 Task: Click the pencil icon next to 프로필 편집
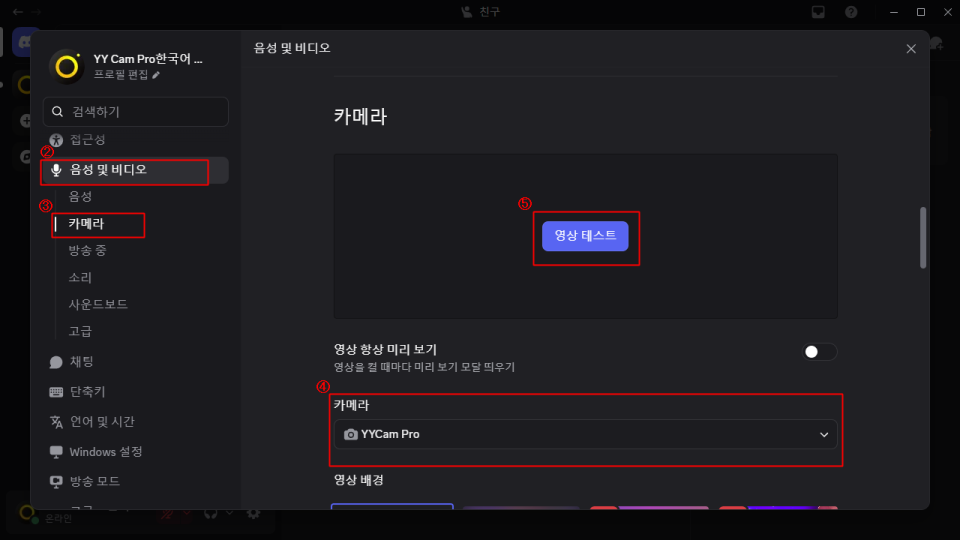156,76
